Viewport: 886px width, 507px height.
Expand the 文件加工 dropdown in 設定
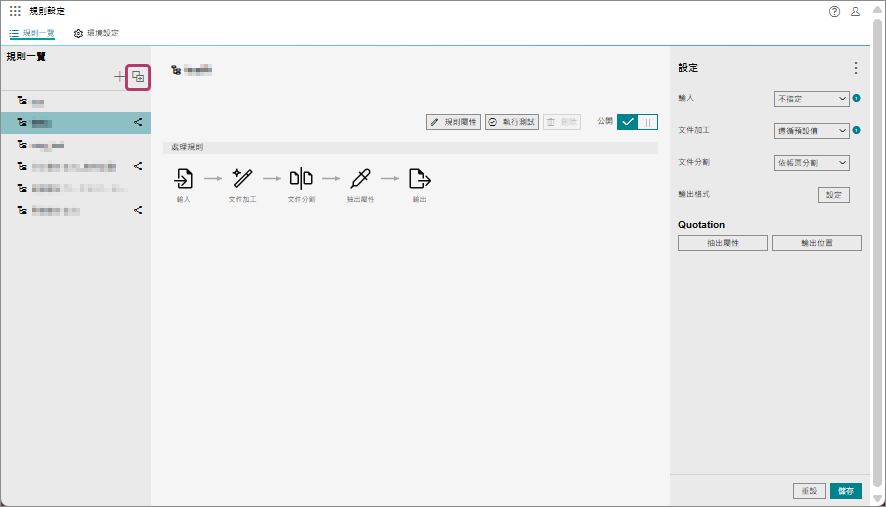tap(811, 130)
